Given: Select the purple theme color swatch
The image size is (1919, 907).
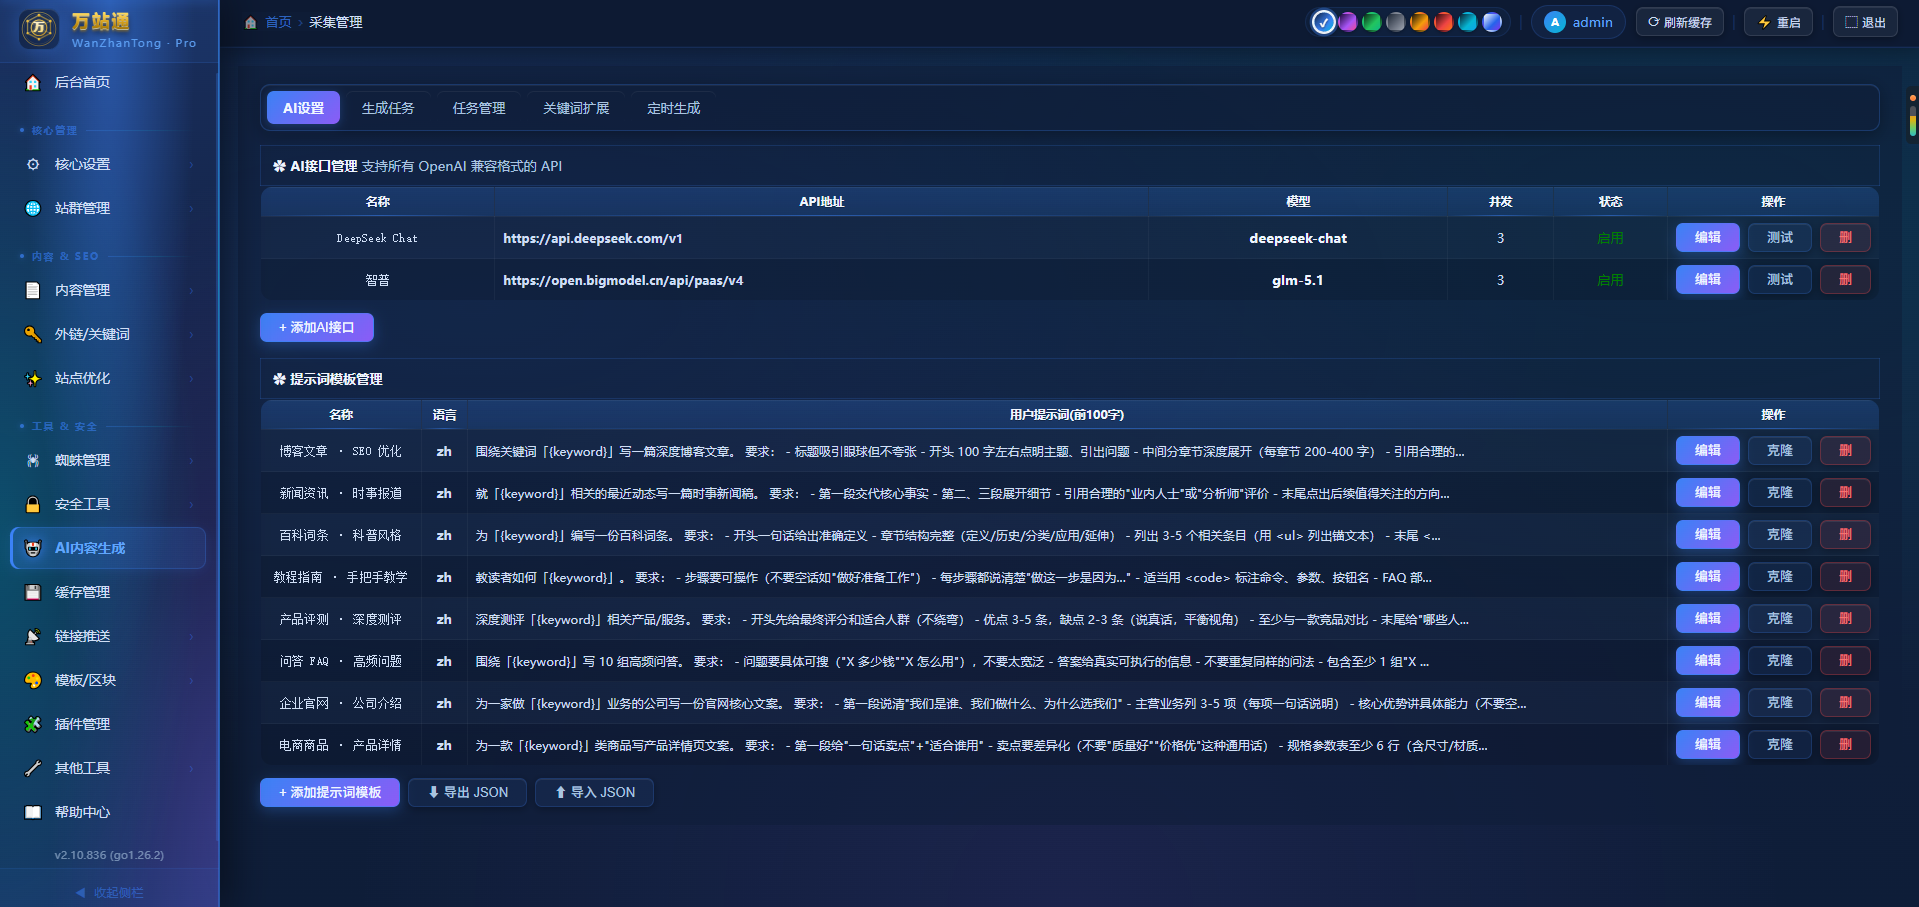Looking at the screenshot, I should (1348, 22).
